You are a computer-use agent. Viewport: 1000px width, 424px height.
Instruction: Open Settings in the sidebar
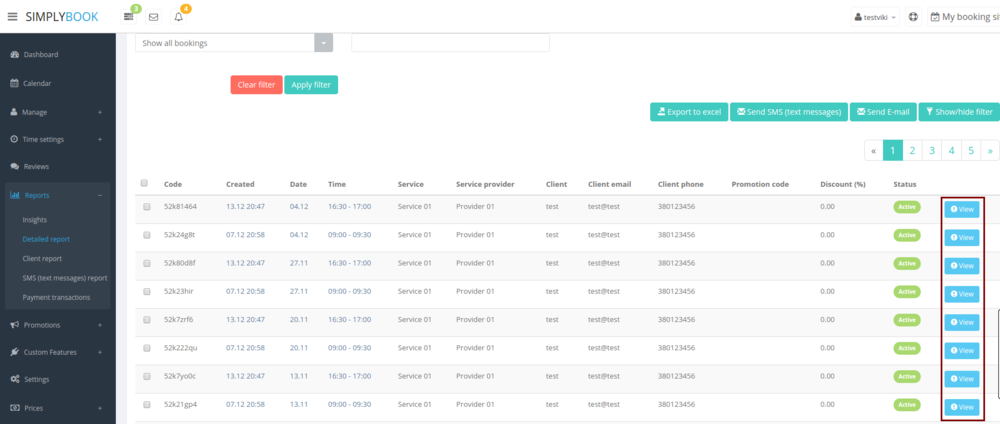coord(37,379)
